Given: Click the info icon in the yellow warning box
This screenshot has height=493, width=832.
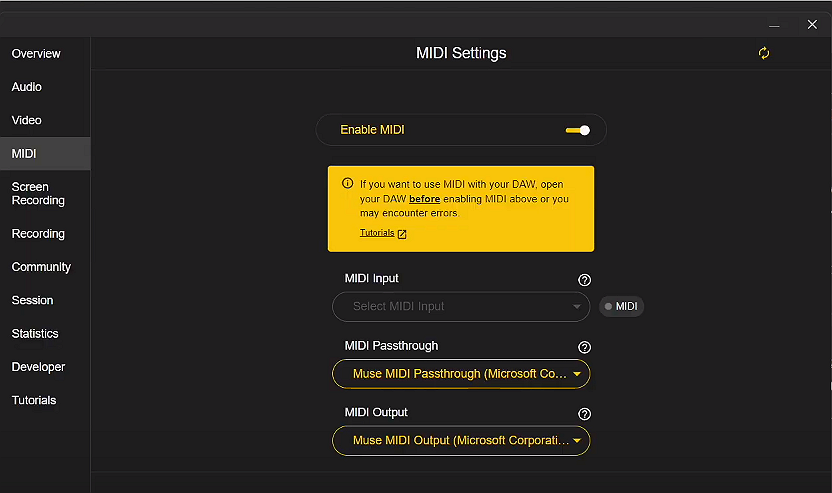Looking at the screenshot, I should tap(348, 183).
